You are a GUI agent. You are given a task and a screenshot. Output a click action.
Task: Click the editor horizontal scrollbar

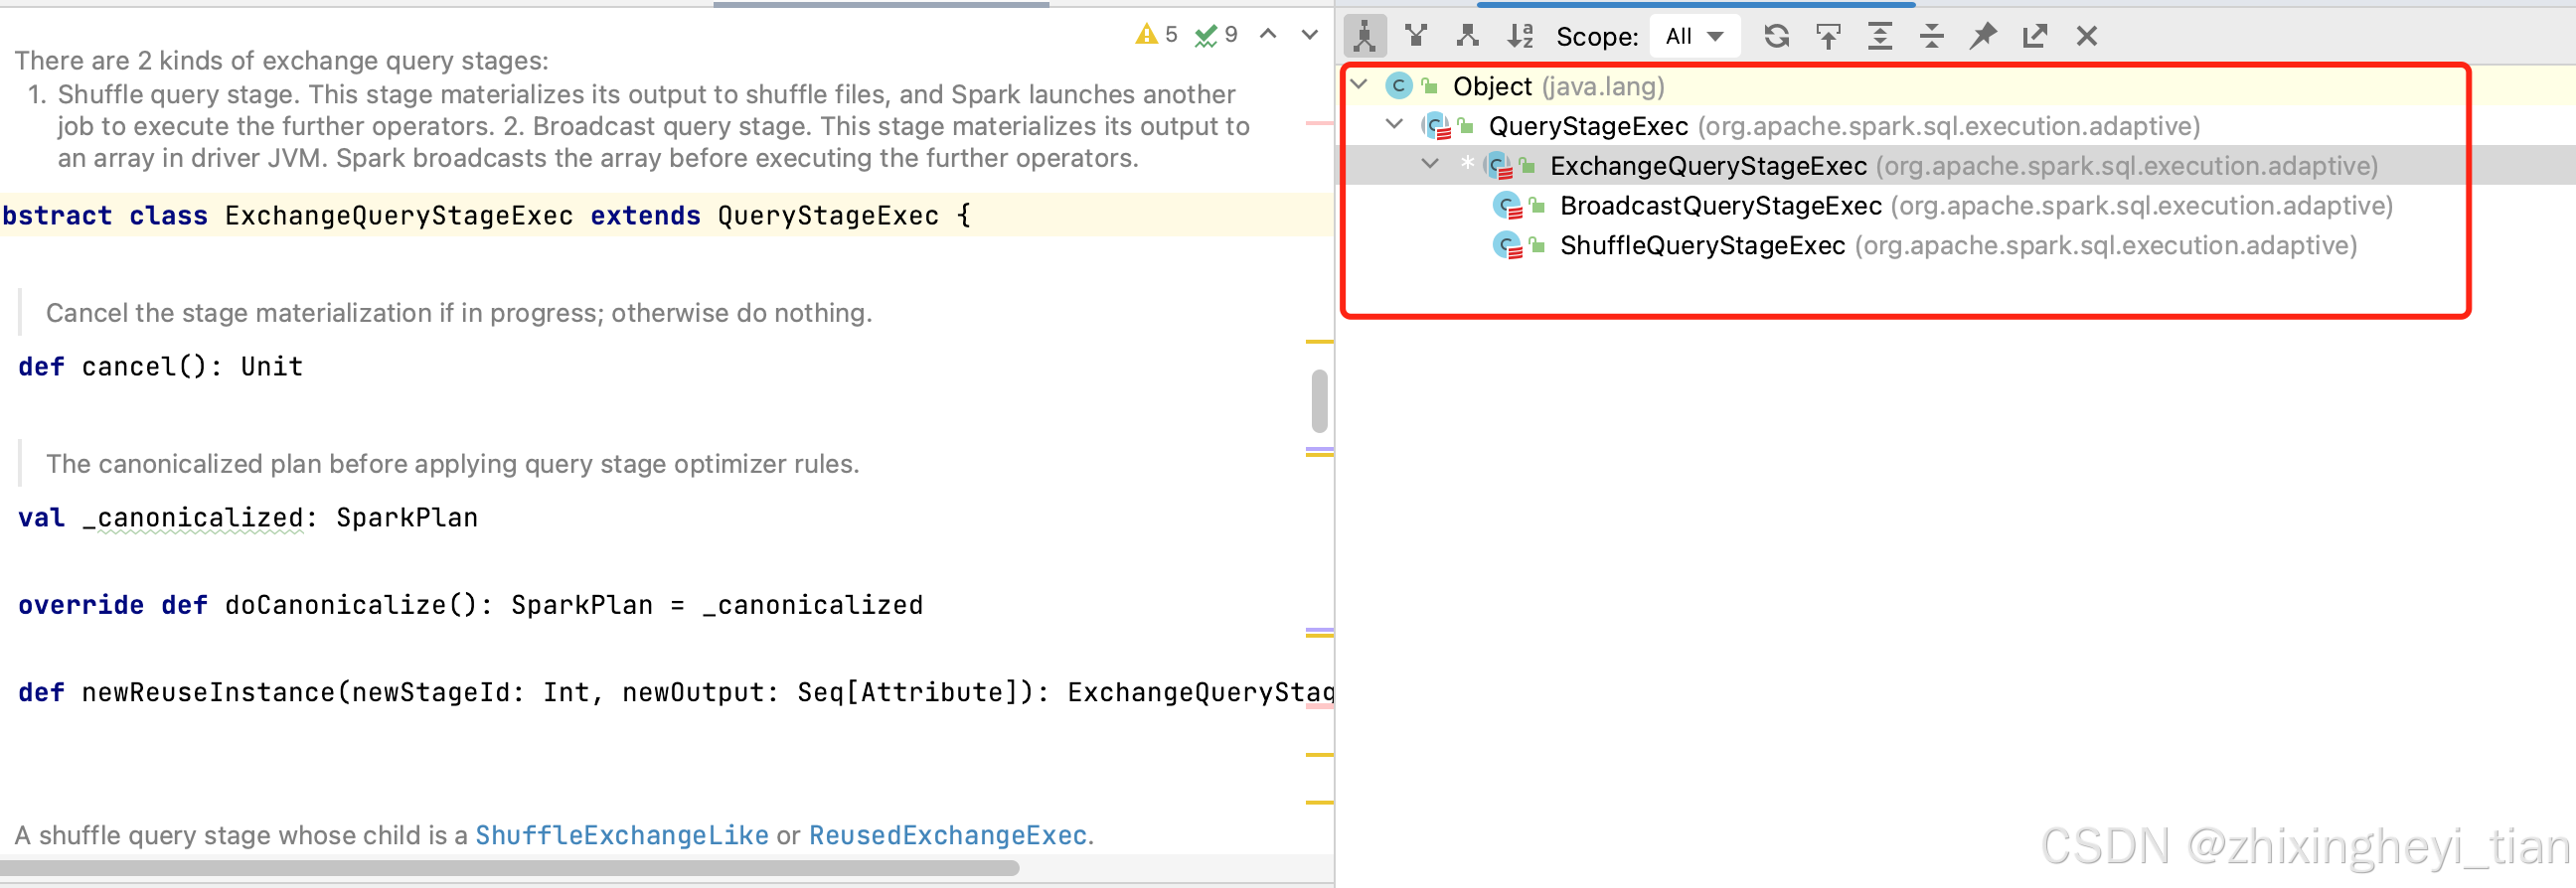point(510,868)
